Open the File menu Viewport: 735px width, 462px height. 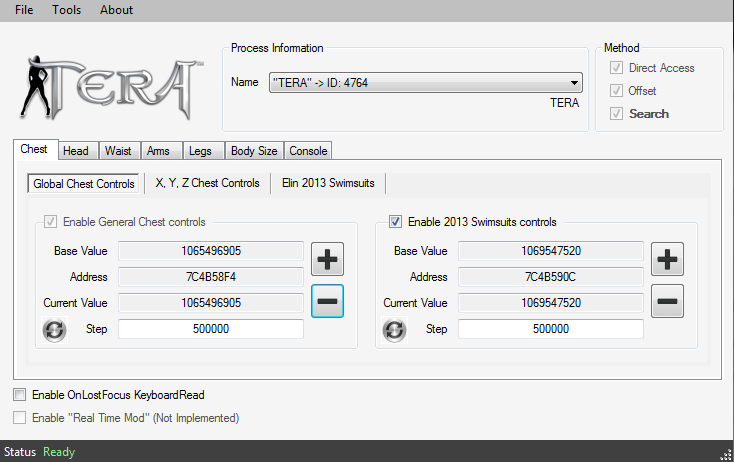(x=24, y=10)
